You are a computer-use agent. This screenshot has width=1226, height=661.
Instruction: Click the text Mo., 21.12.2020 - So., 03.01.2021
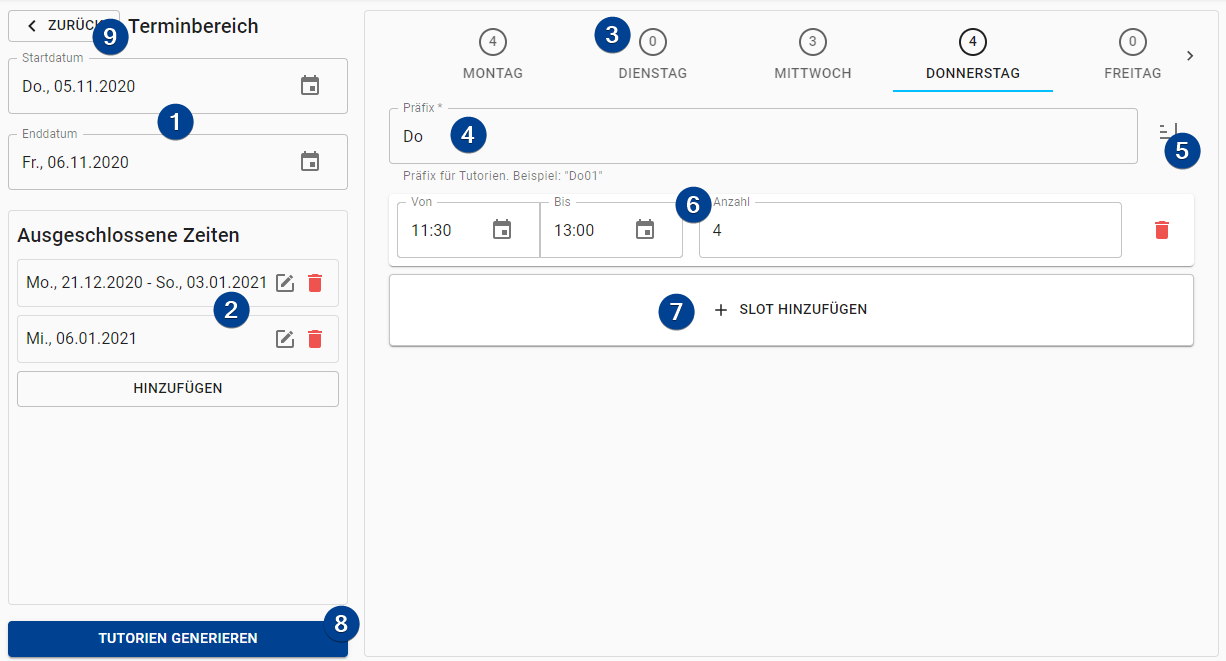coord(147,283)
